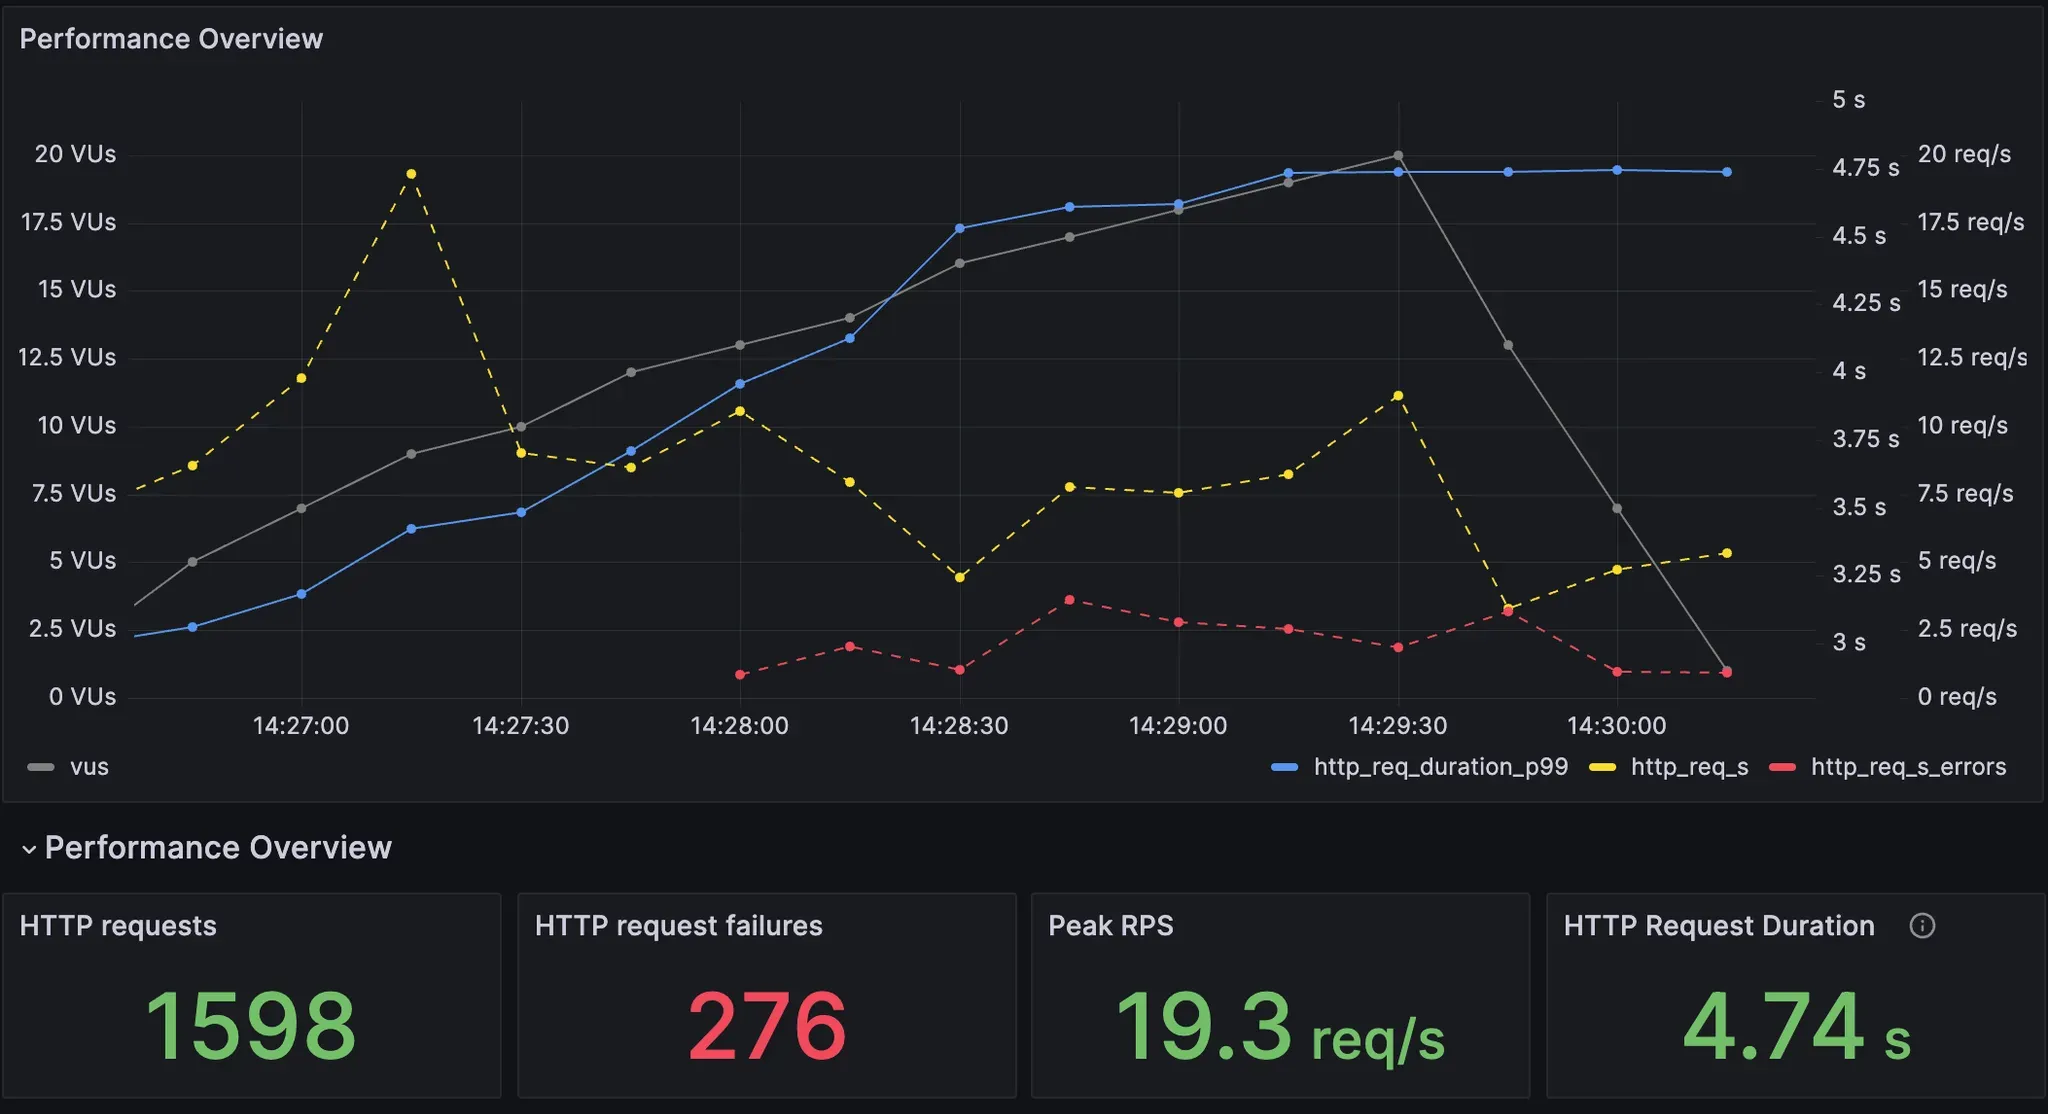The image size is (2048, 1114).
Task: Click the gray vus color swatch
Action: point(41,767)
